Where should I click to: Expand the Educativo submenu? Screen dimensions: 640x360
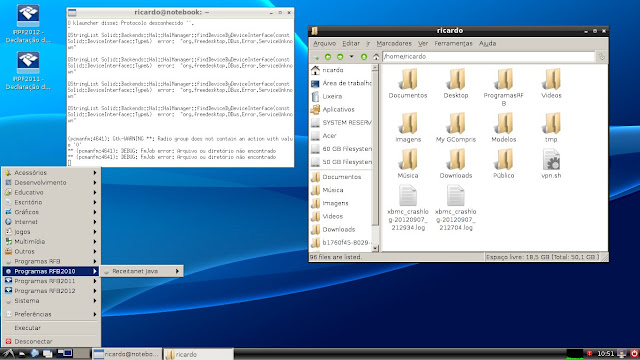coord(51,192)
